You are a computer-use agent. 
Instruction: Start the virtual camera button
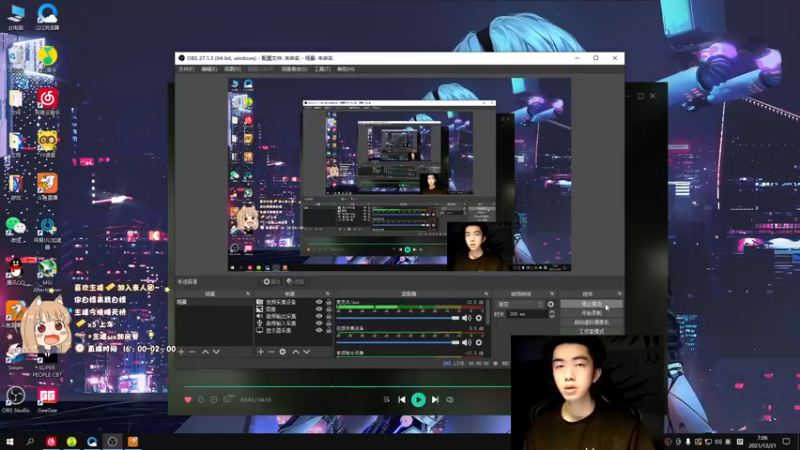tap(591, 322)
